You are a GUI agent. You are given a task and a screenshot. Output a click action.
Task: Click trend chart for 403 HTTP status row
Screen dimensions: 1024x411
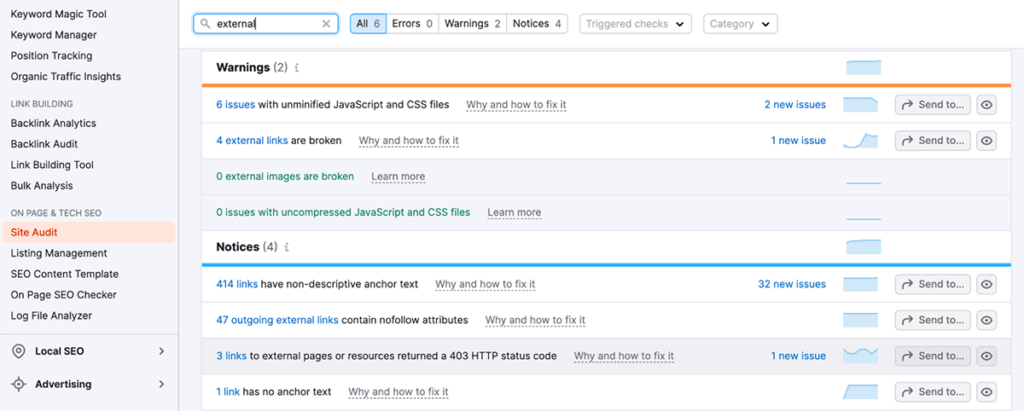click(861, 356)
